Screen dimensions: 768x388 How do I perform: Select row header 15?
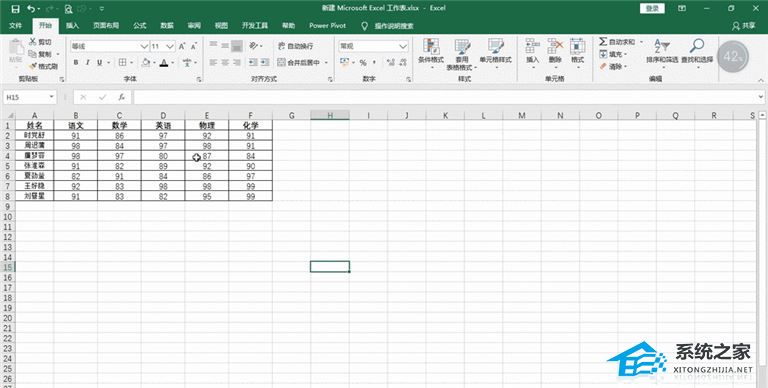[x=7, y=267]
